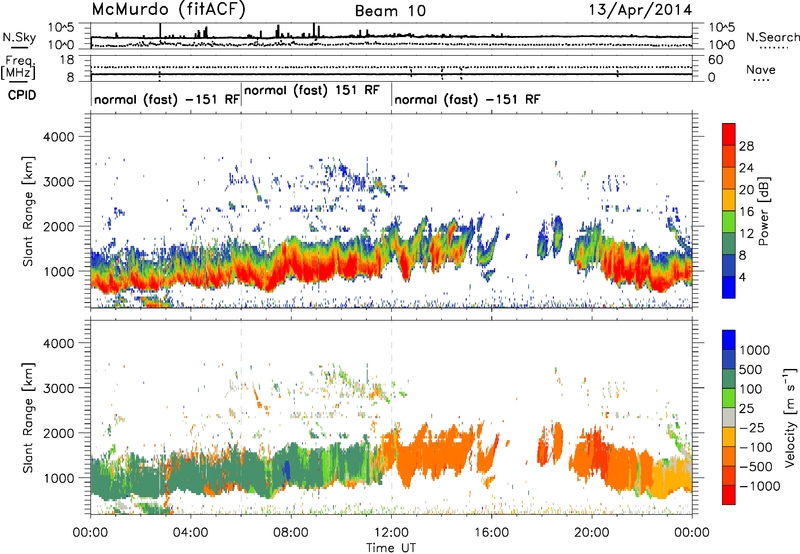Select the dark green 8–12 dB power colorbar segment
800x554 pixels.
729,244
